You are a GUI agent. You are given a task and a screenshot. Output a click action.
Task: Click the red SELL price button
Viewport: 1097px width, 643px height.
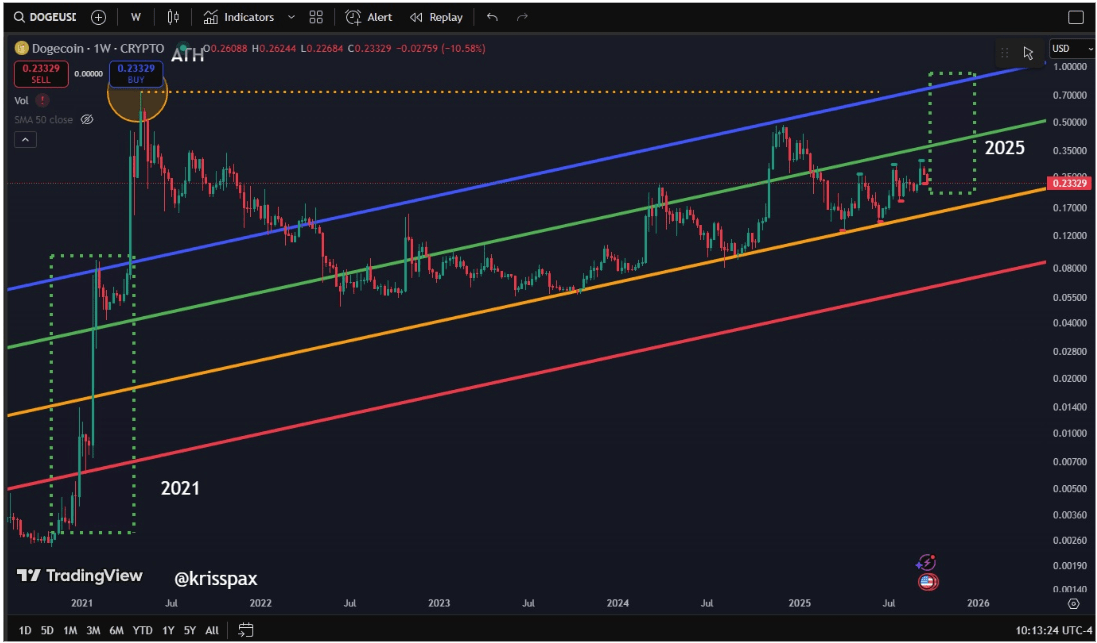coord(40,73)
